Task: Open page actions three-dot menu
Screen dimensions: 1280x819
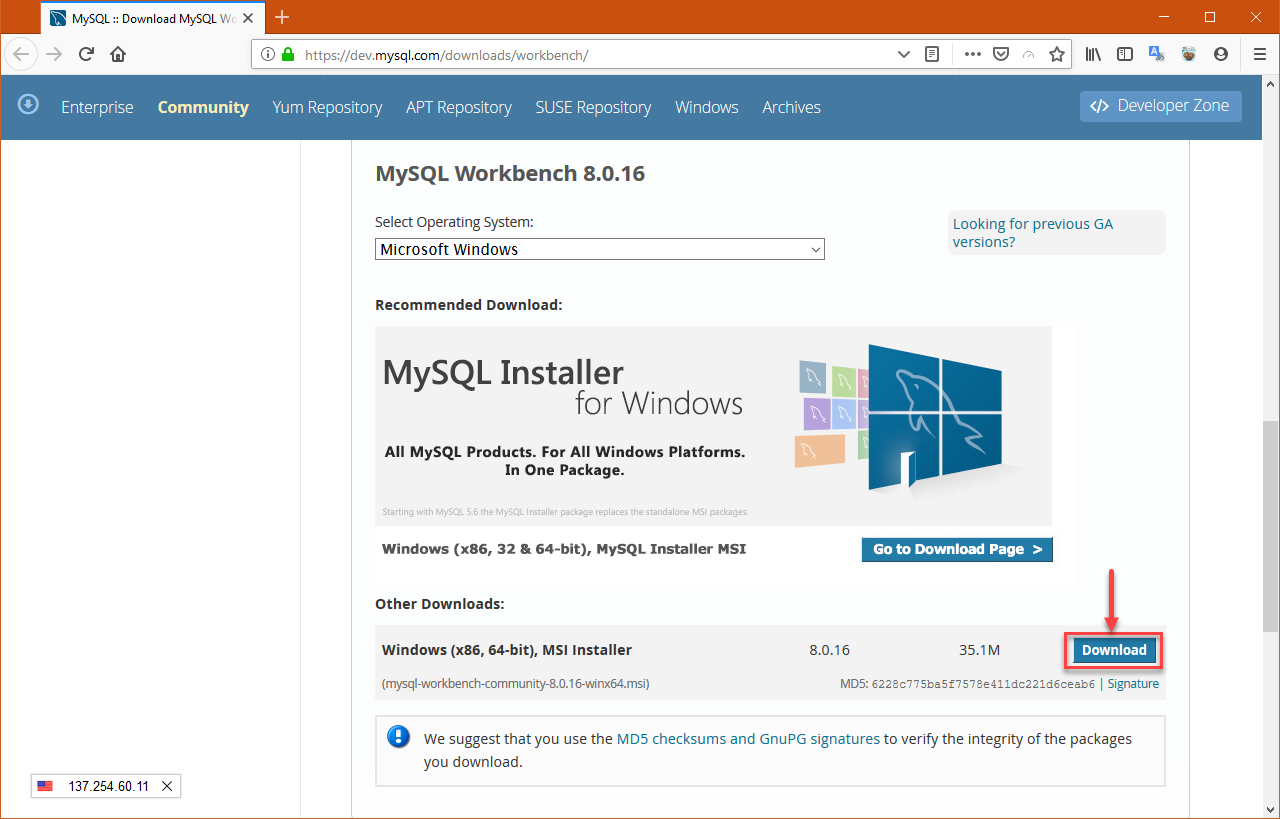Action: point(973,54)
